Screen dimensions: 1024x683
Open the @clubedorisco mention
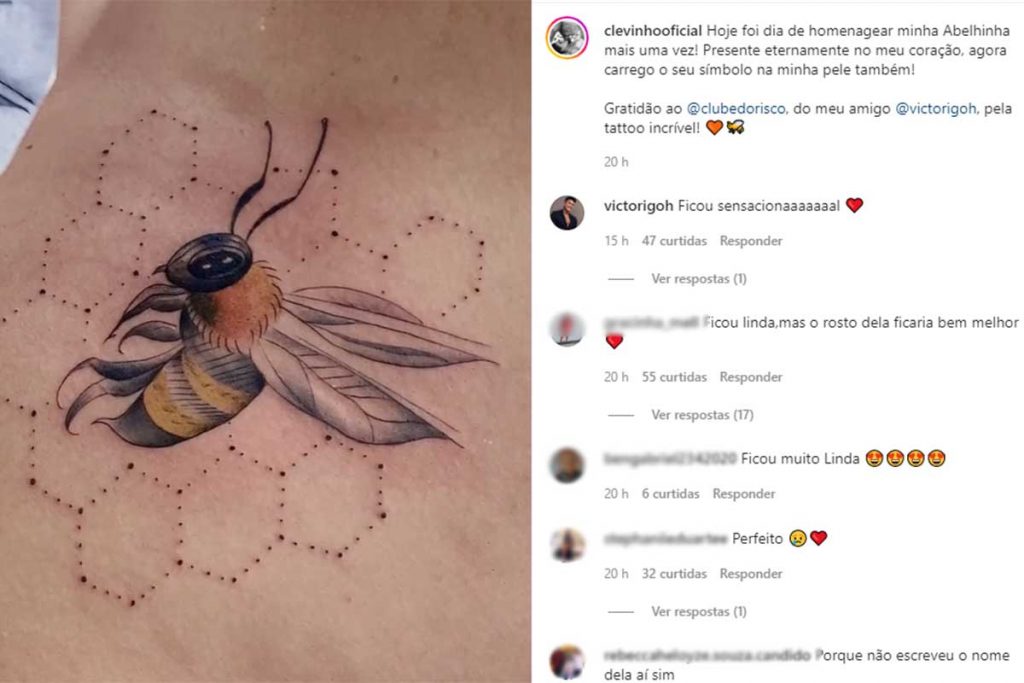[x=736, y=108]
